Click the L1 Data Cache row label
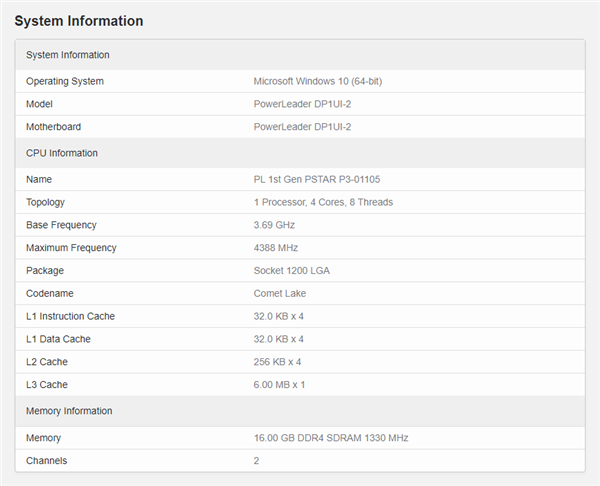 pos(58,339)
